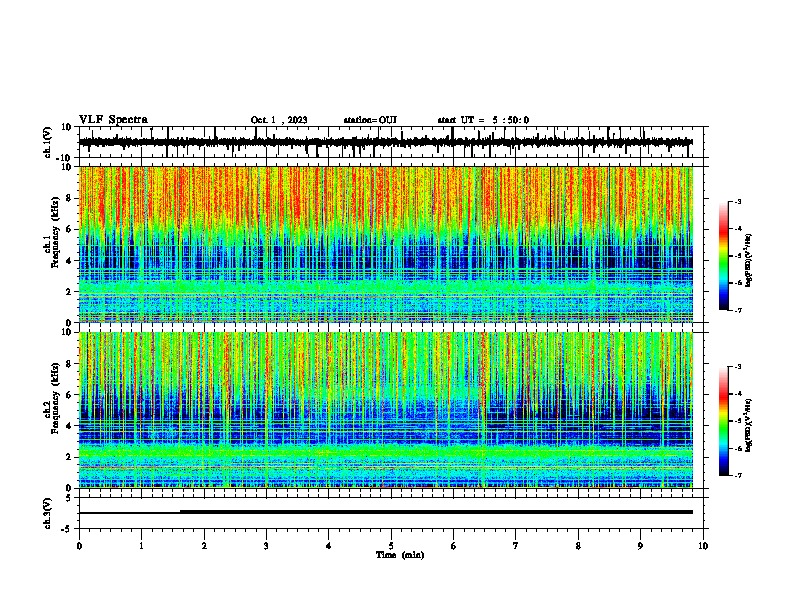Click the "ch.1 Frequency (kHz)" axis label
This screenshot has height=612, width=792.
(x=53, y=233)
